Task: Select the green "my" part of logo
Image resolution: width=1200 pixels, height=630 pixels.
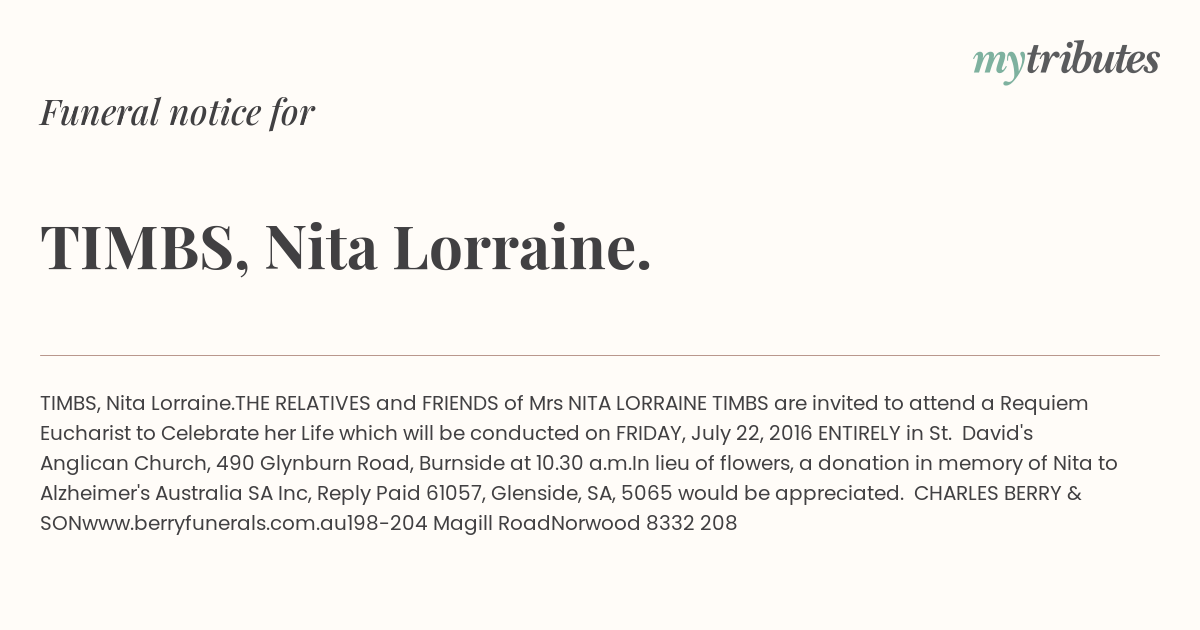Action: (999, 64)
